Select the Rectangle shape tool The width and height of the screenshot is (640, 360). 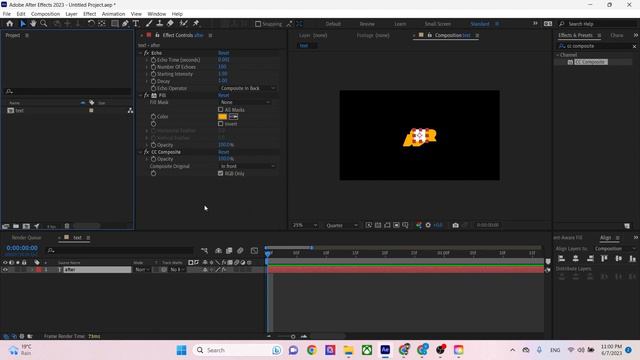pos(115,24)
